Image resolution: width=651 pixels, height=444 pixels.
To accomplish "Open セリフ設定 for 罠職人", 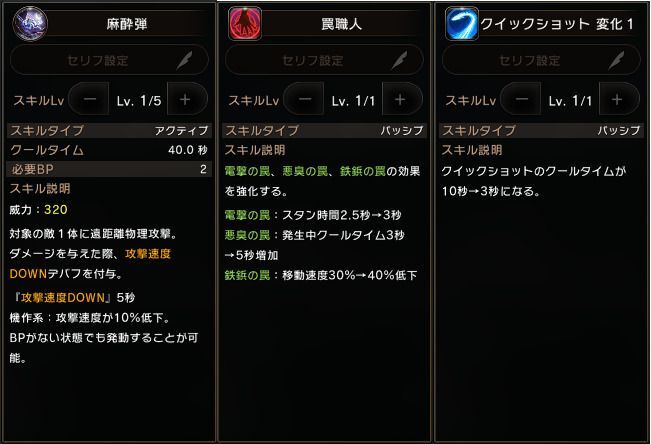I will pos(315,59).
